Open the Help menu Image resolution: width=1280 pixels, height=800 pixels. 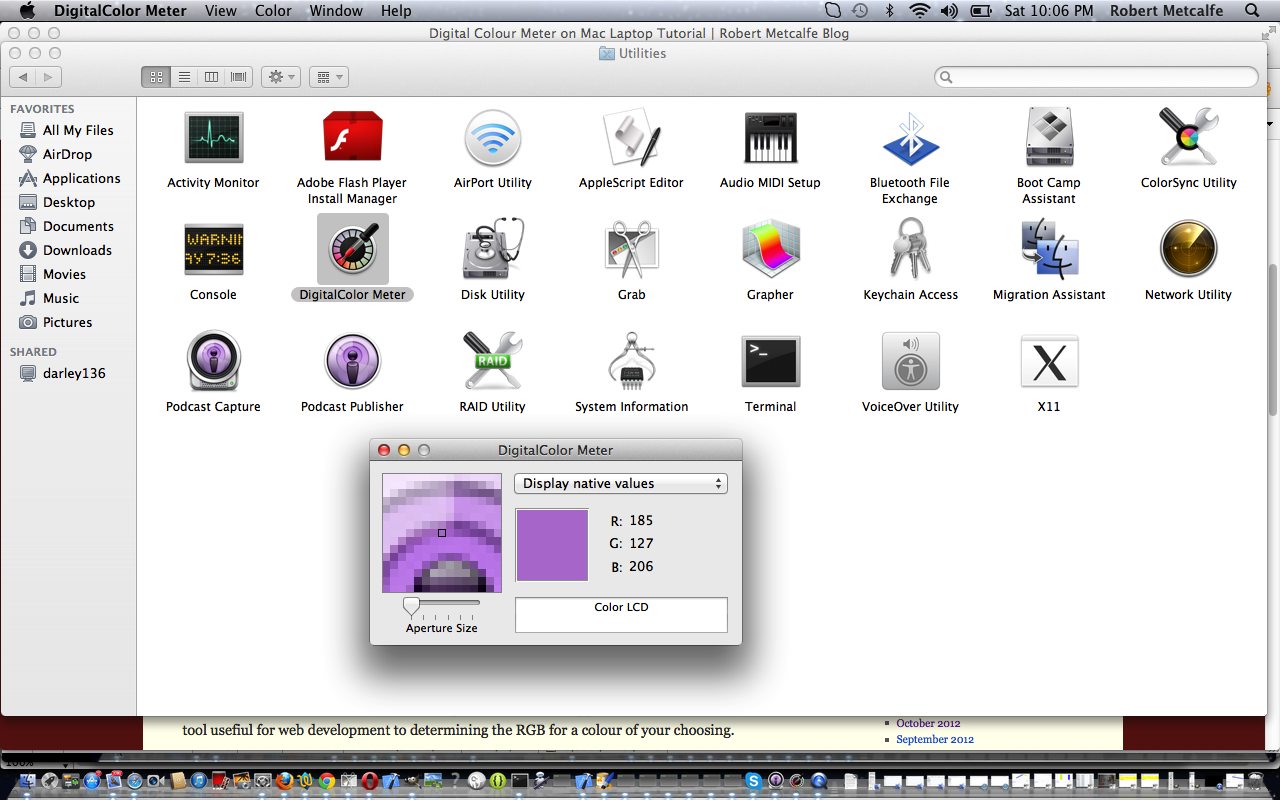click(x=396, y=11)
